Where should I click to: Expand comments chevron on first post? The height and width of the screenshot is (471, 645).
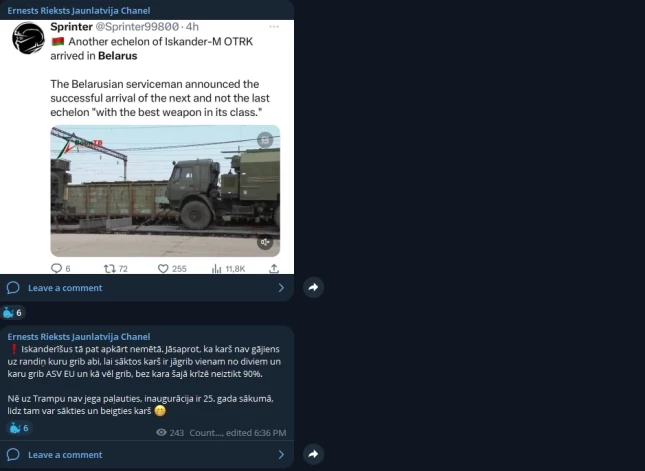[x=281, y=288]
